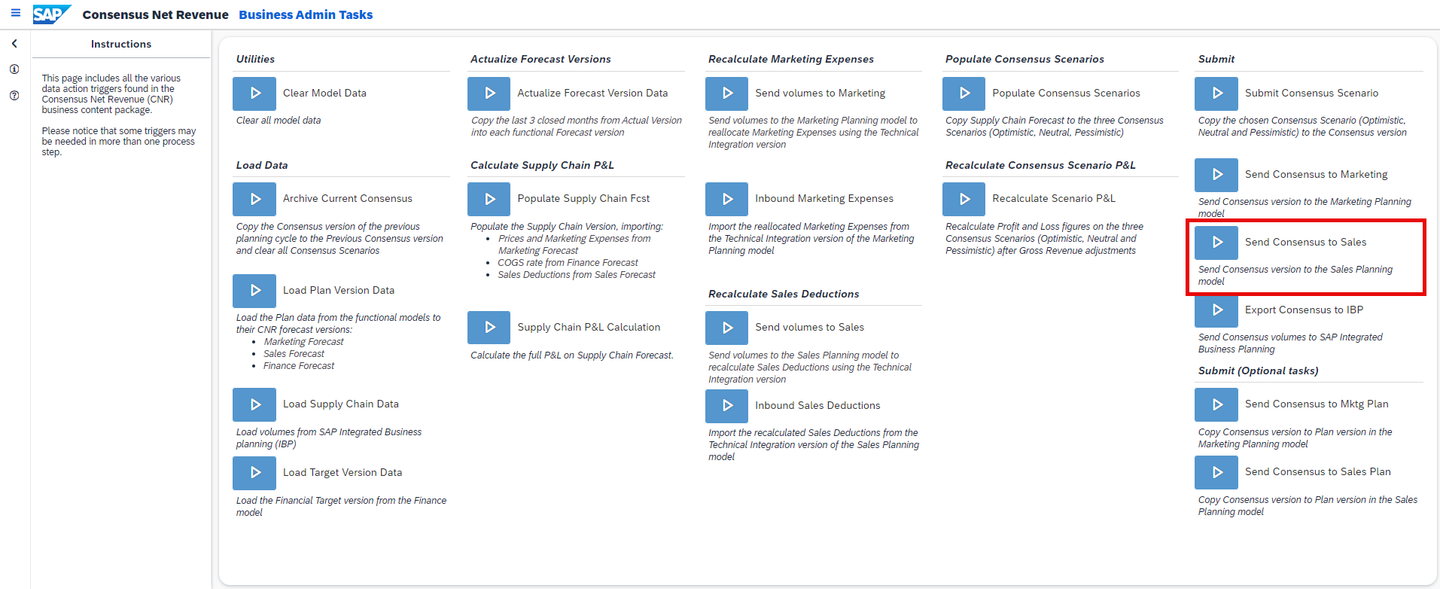The width and height of the screenshot is (1440, 589).
Task: Run the Recalculate Scenario P&L trigger
Action: tap(964, 199)
